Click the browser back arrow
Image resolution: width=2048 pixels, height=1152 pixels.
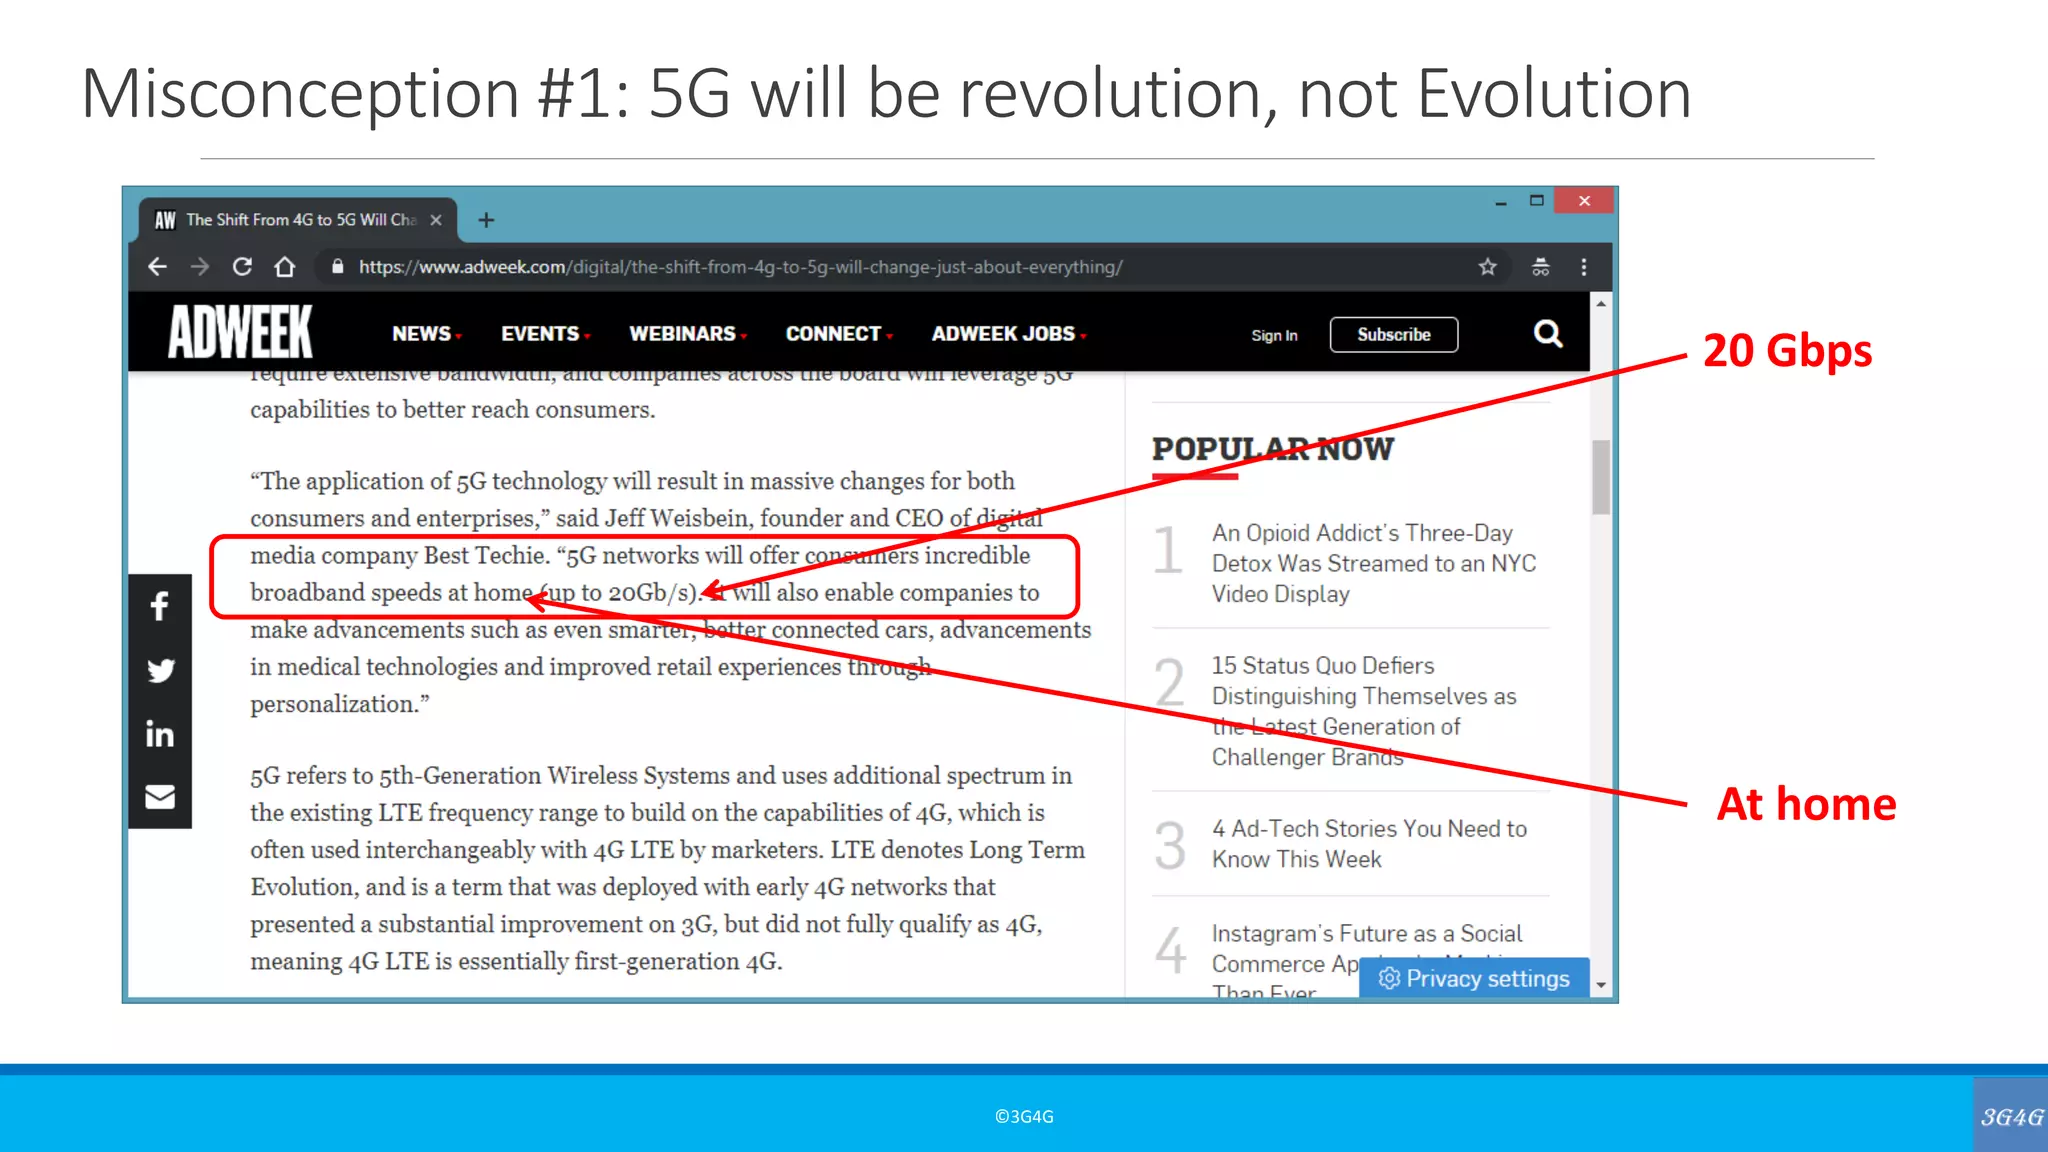pos(157,267)
